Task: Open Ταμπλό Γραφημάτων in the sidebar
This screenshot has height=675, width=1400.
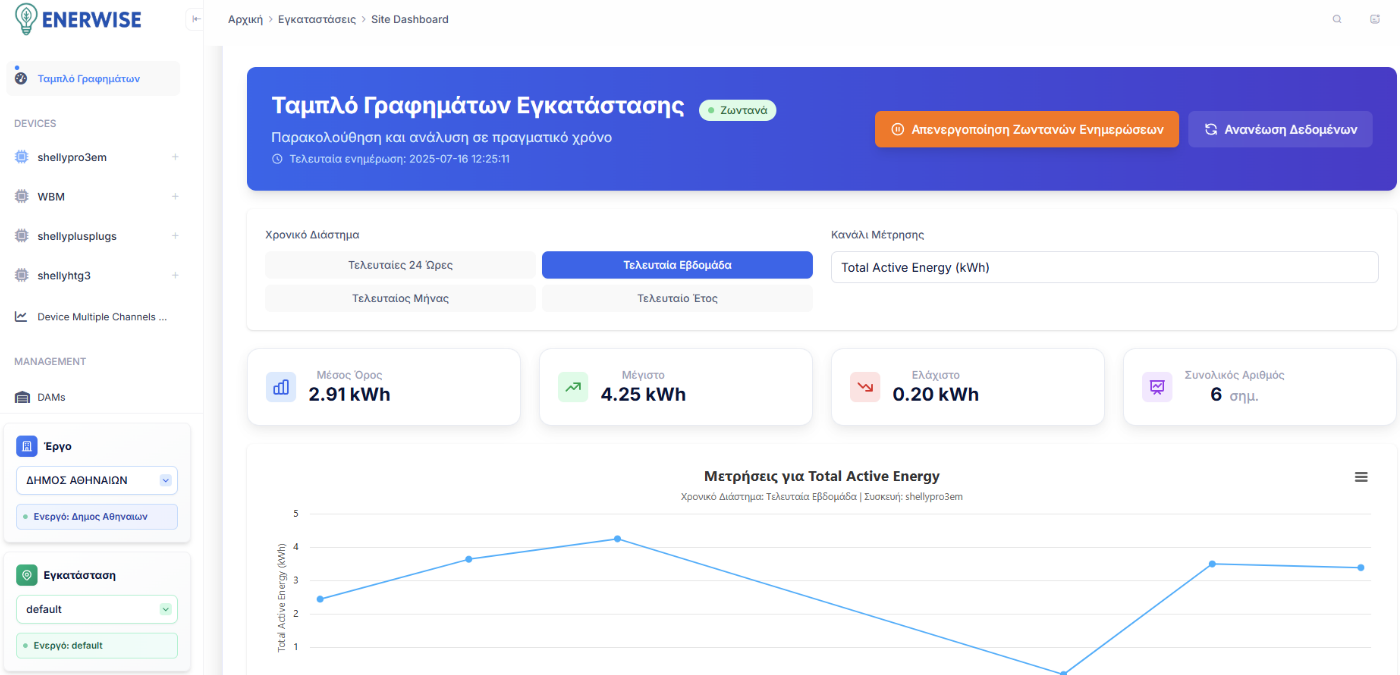Action: coord(88,78)
